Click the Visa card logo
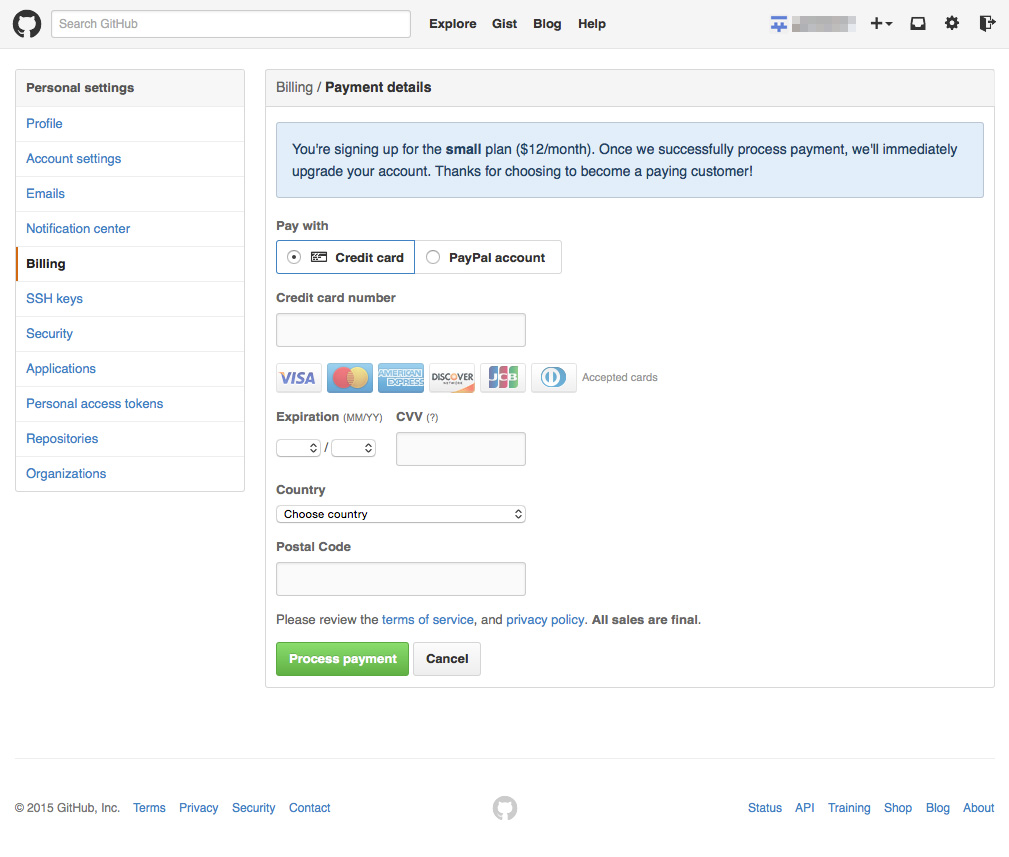The image size is (1009, 857). [x=298, y=378]
